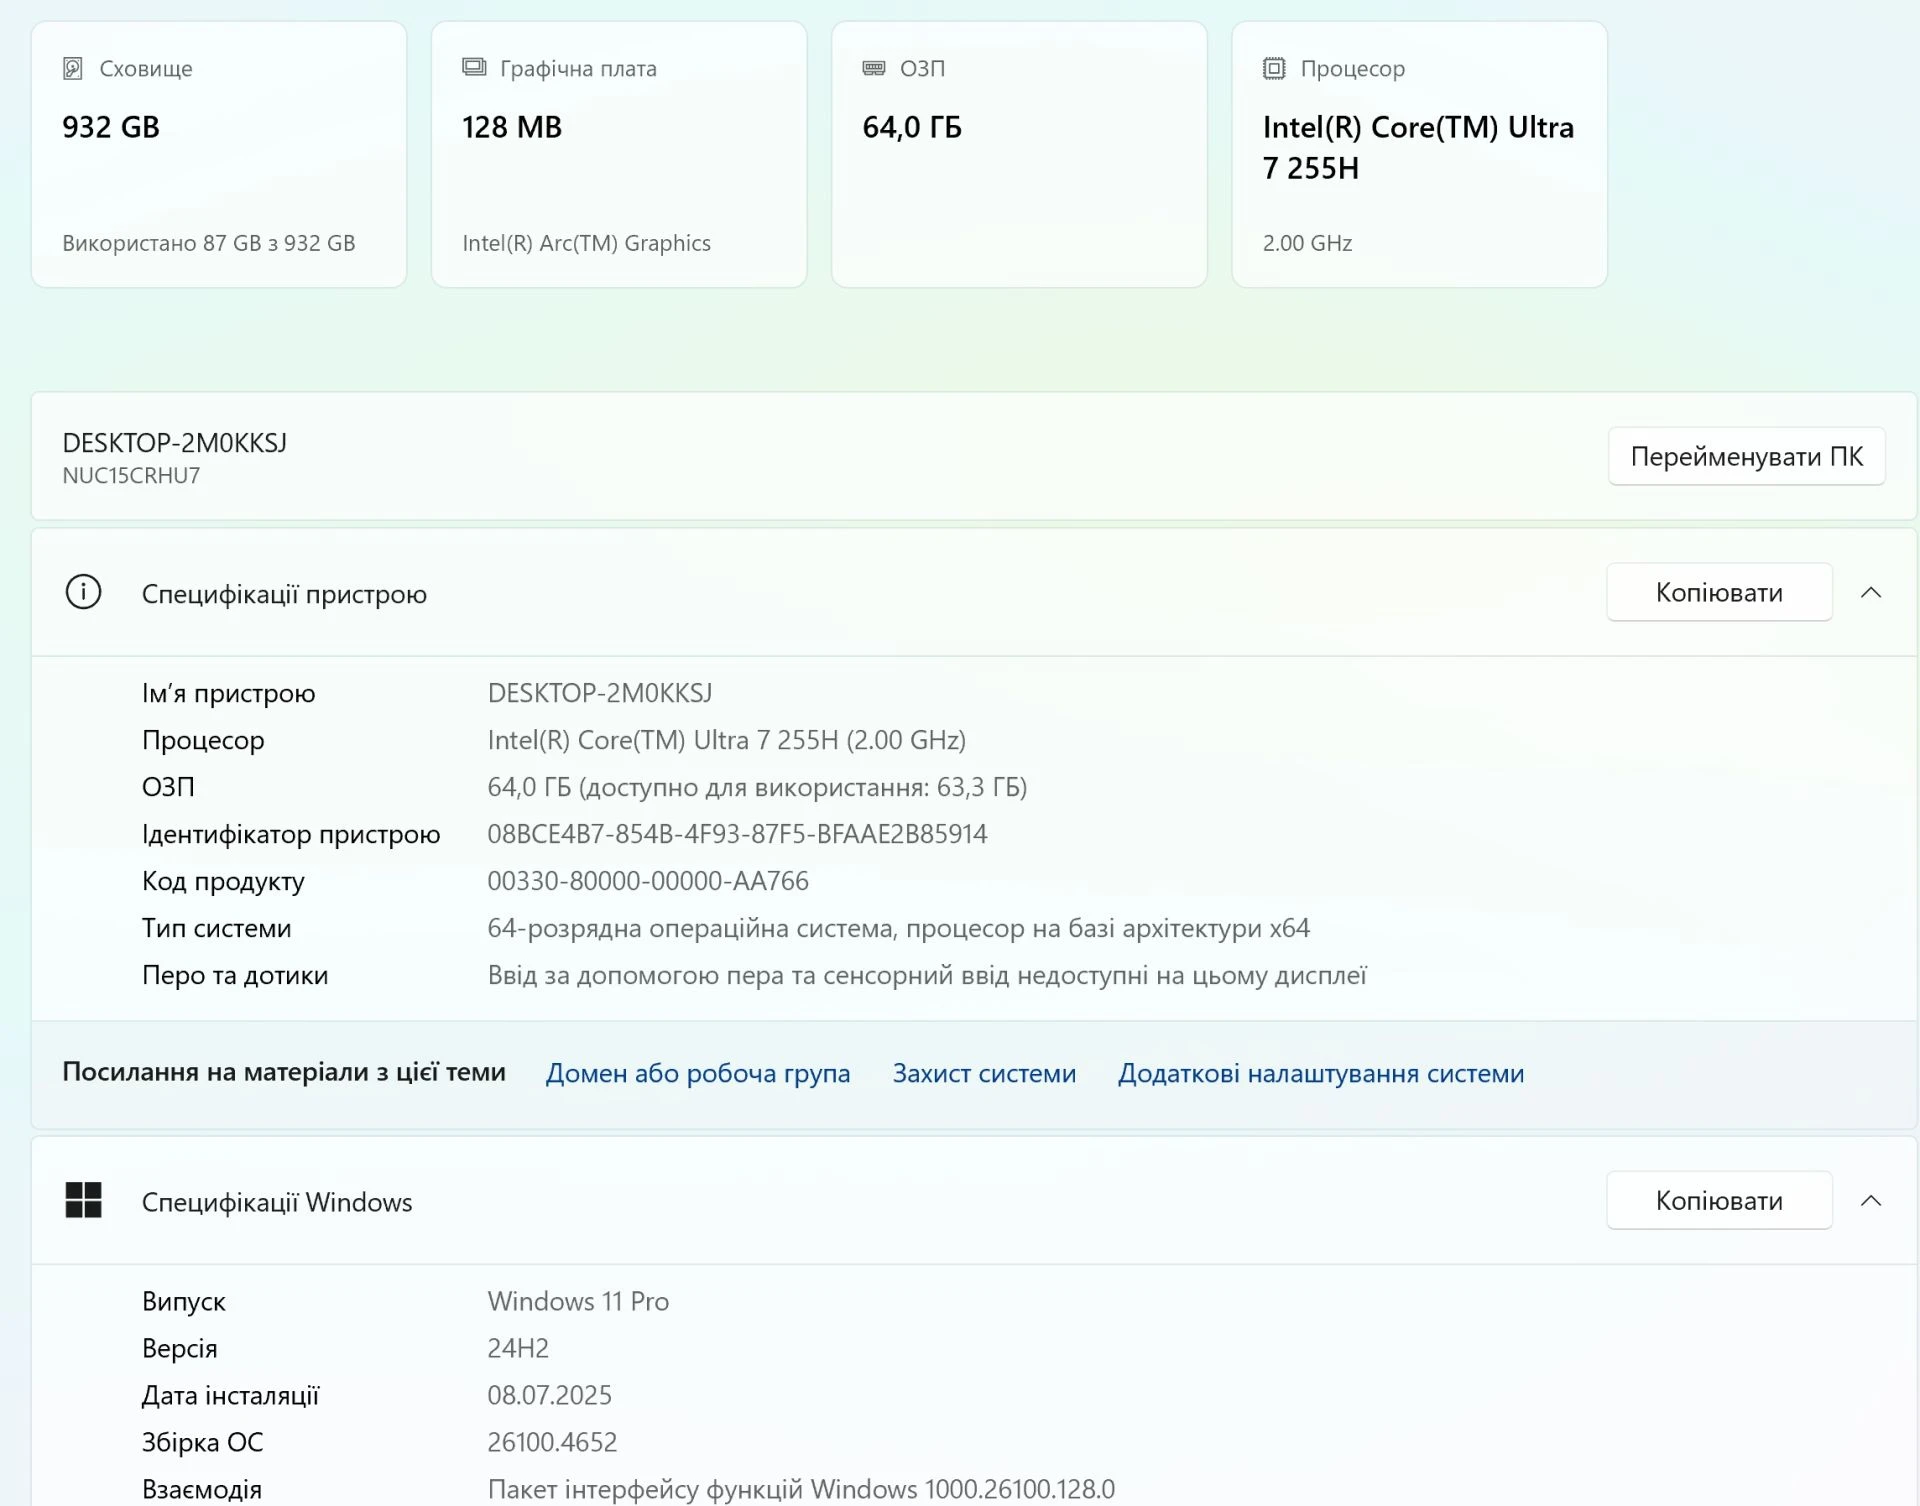Image resolution: width=1920 pixels, height=1506 pixels.
Task: Click the storage disk icon on Сховище card
Action: [x=72, y=68]
